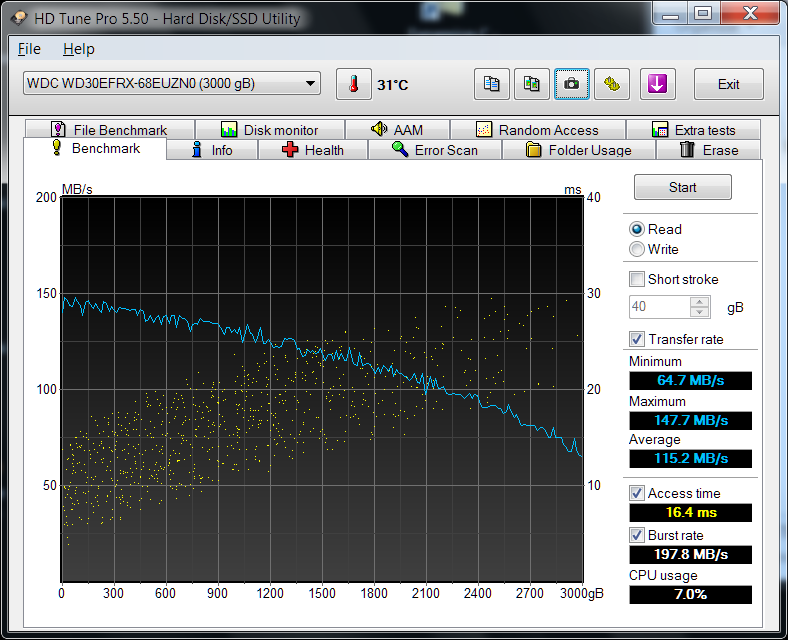Toggle the Access time checkbox

(x=637, y=493)
